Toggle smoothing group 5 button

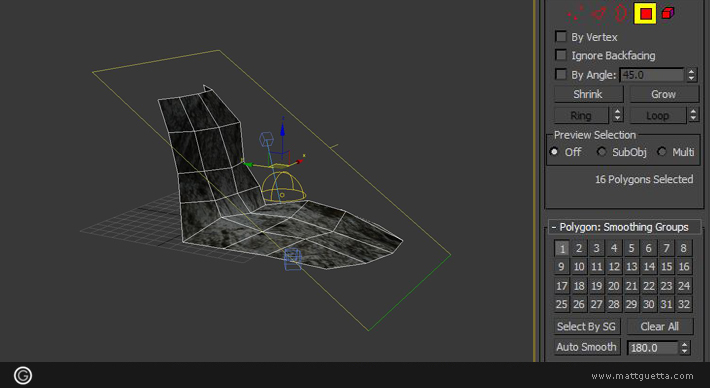pos(631,248)
